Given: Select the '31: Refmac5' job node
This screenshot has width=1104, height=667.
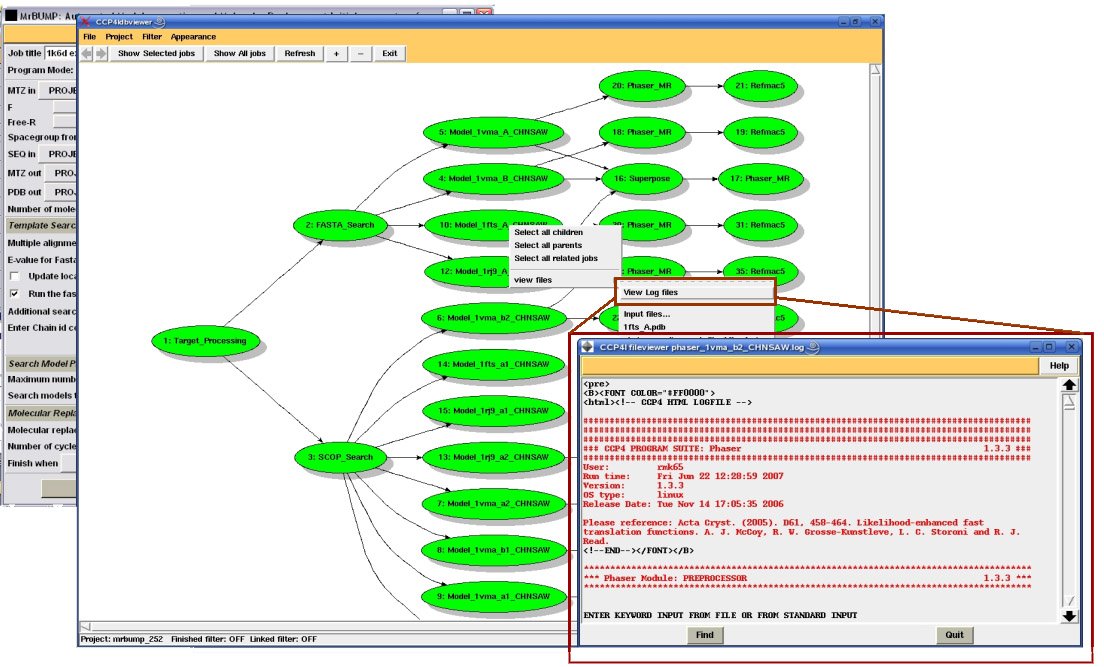Looking at the screenshot, I should click(x=760, y=225).
